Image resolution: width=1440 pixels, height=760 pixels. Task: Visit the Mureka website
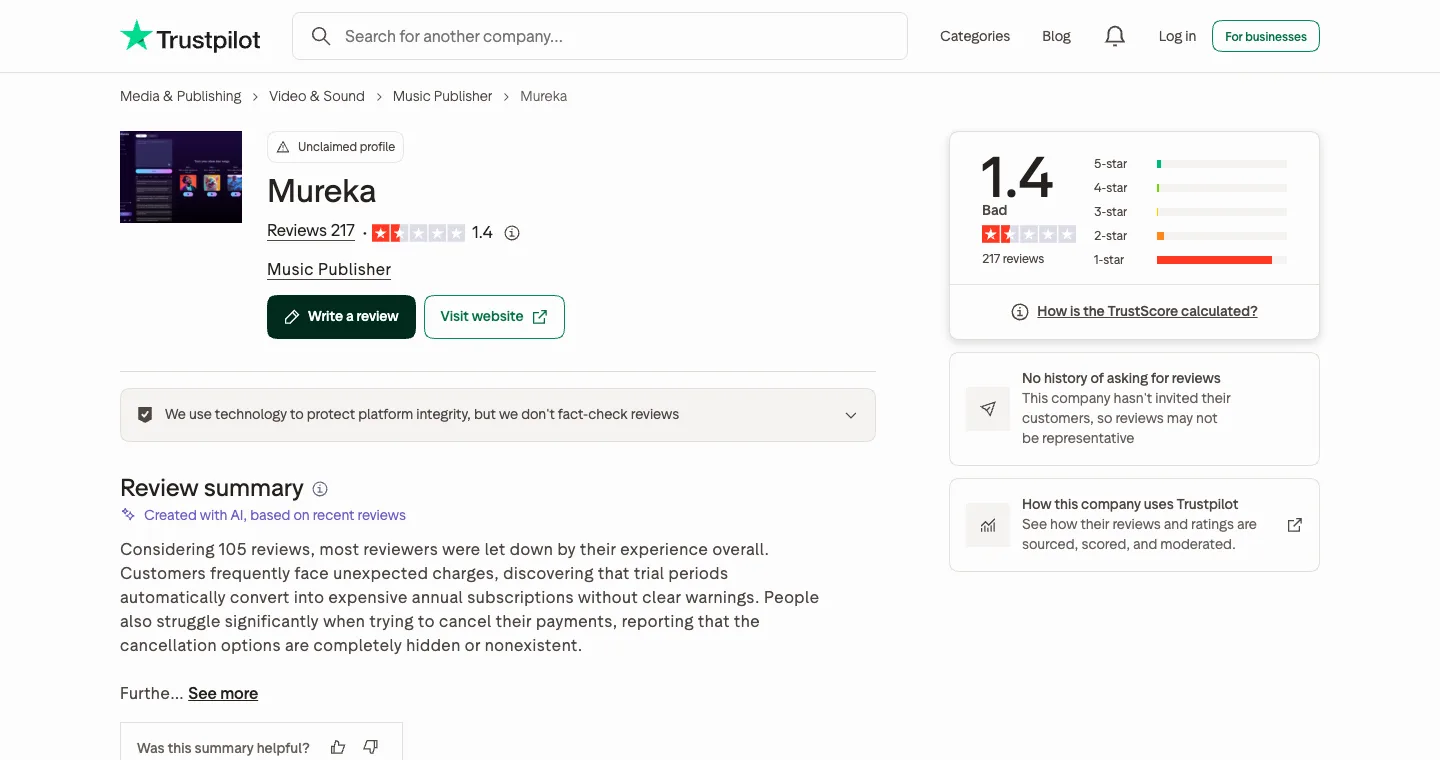pos(494,317)
